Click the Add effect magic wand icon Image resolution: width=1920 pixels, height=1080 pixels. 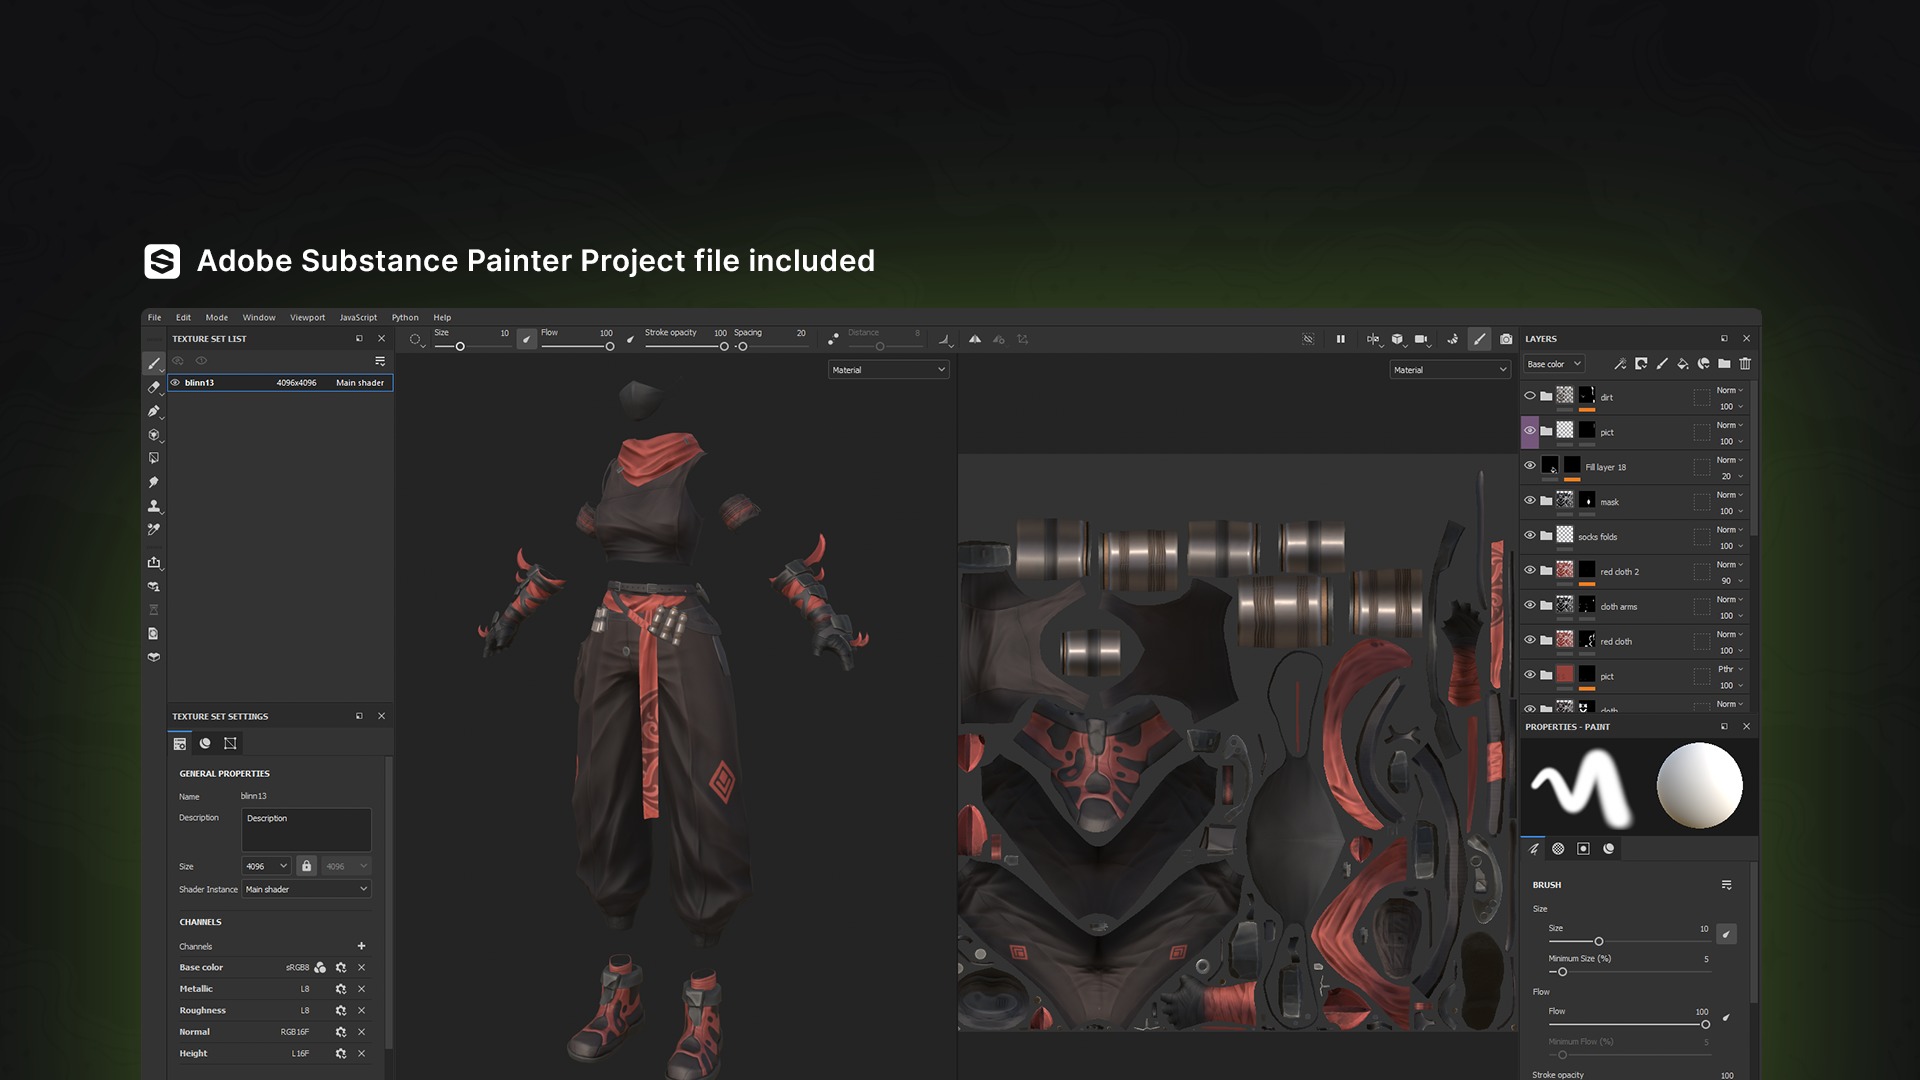1620,364
